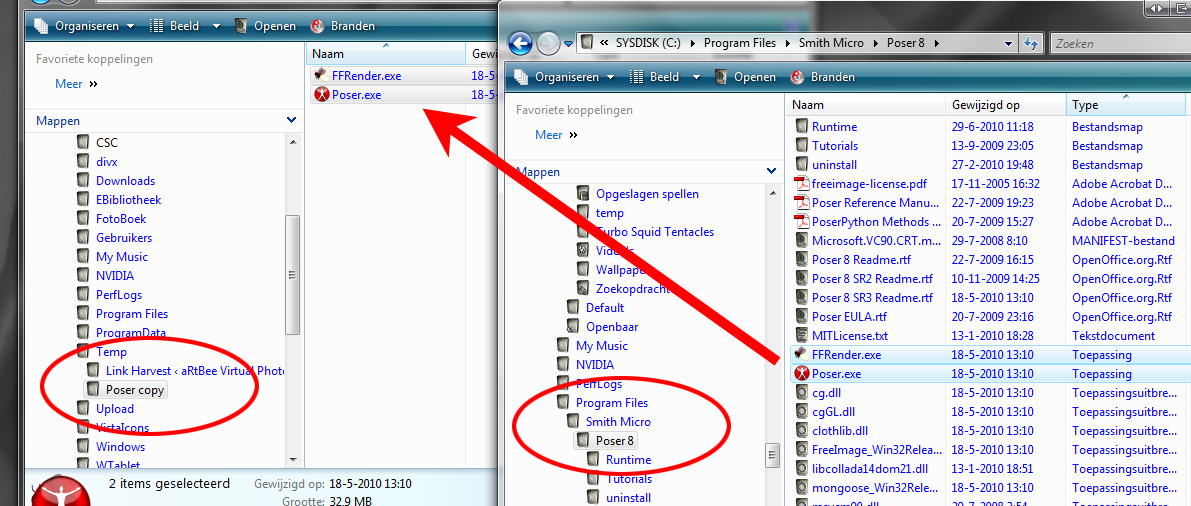Click the Forward navigation arrow in the front window
The width and height of the screenshot is (1191, 506).
[x=548, y=43]
